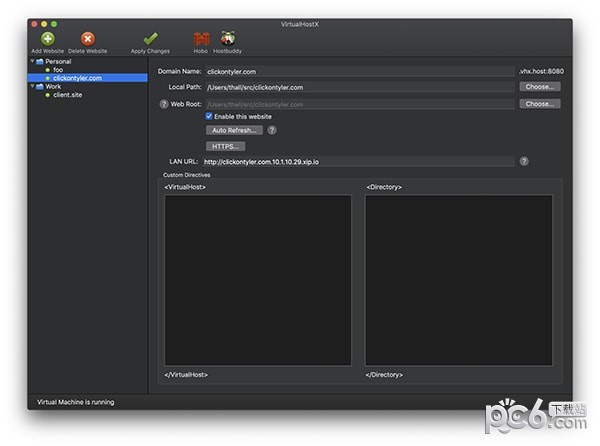Open the HTTPS settings button
Viewport: 600px width, 446px height.
click(226, 146)
